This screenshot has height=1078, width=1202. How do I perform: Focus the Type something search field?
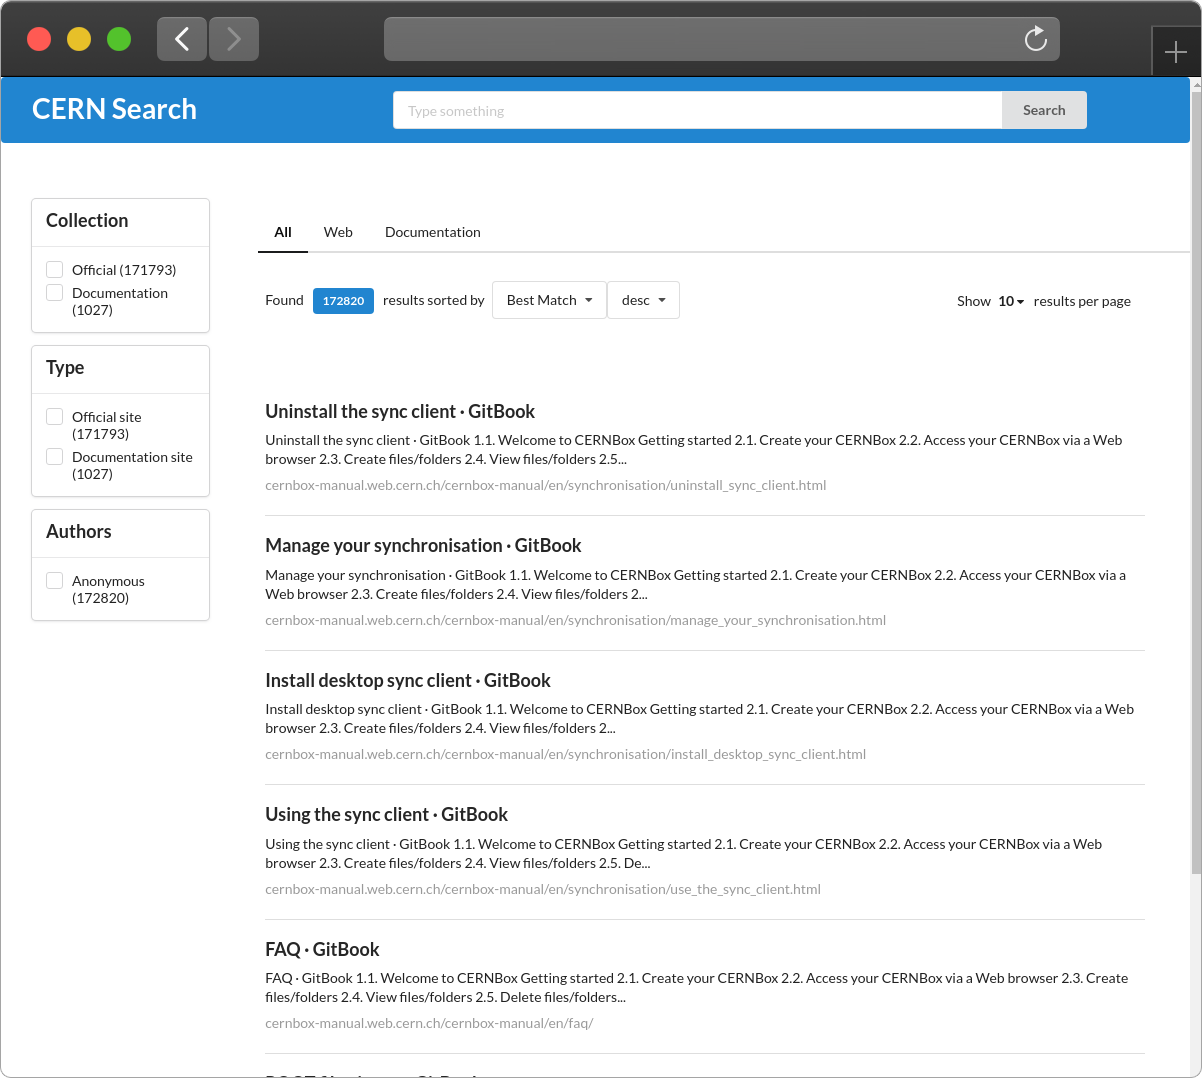(x=697, y=110)
